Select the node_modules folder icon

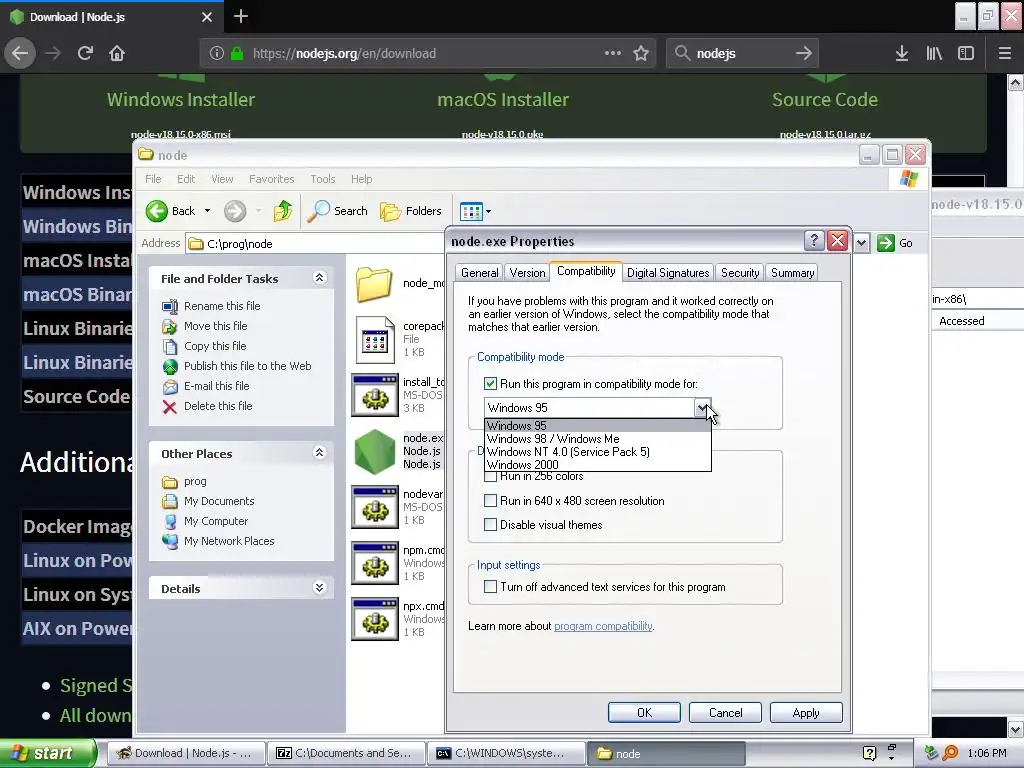[374, 283]
